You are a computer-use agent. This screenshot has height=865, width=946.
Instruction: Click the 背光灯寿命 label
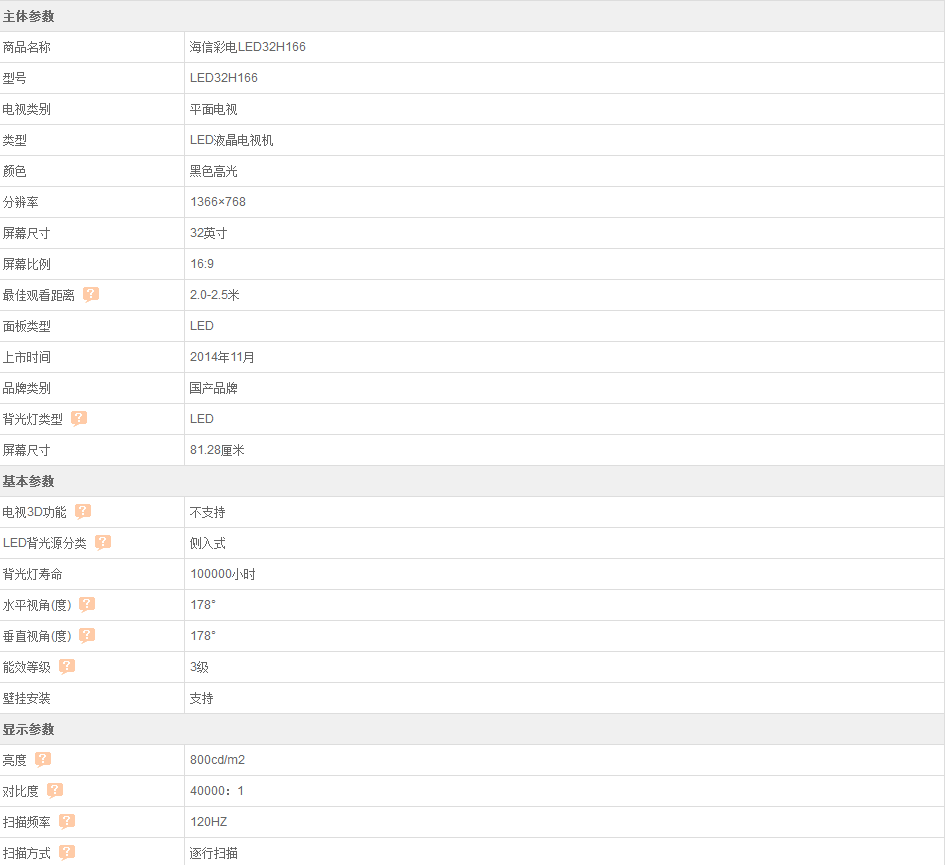(33, 574)
